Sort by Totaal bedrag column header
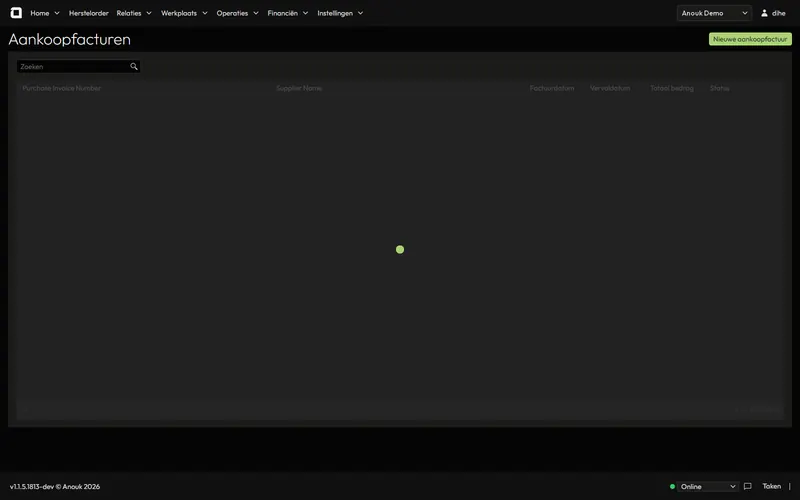 coord(671,88)
